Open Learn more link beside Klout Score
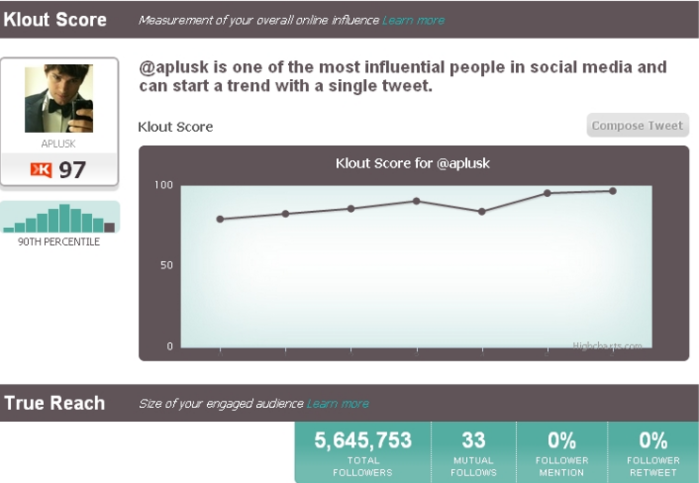 413,21
